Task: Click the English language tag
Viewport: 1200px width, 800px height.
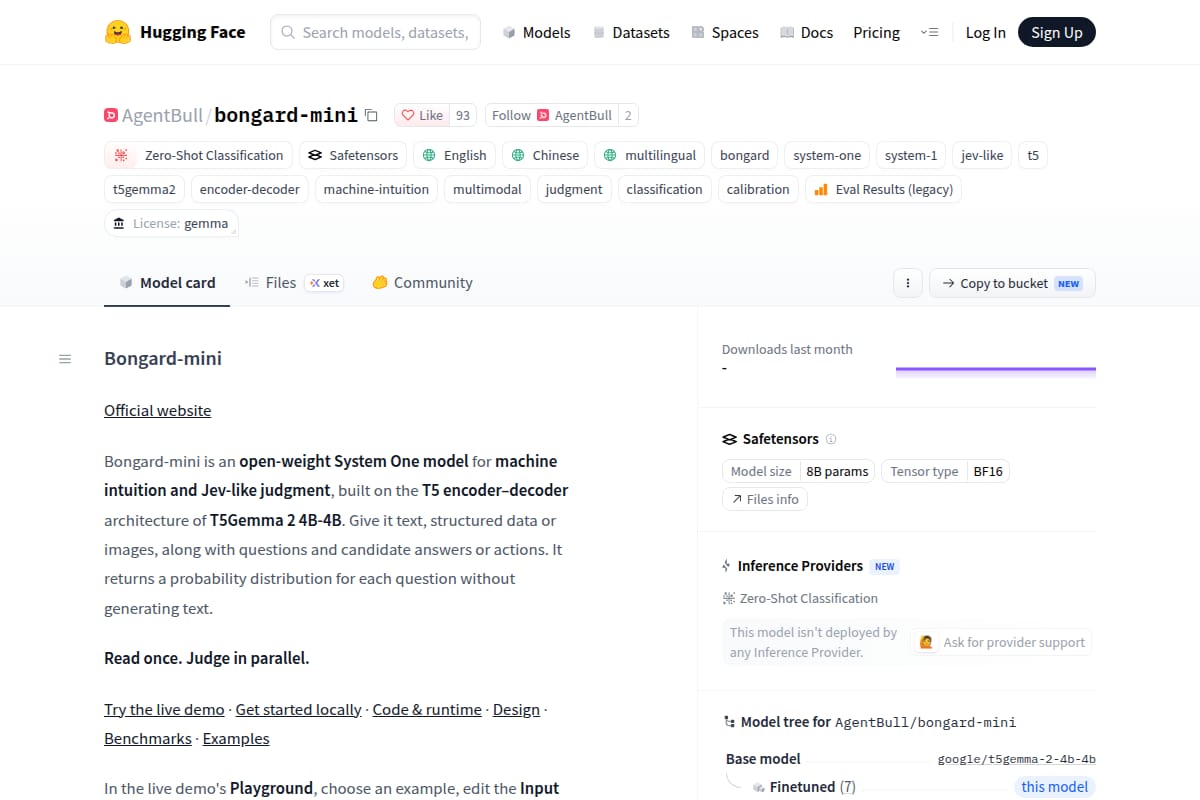Action: coord(455,155)
